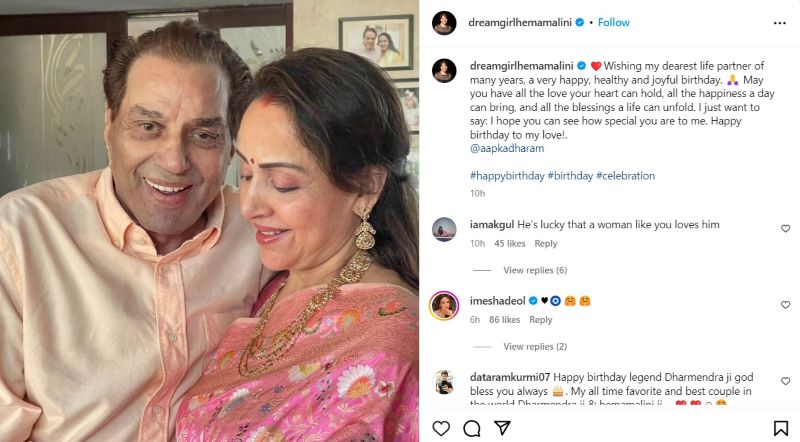The height and width of the screenshot is (442, 800).
Task: Like iamakgul's comment
Action: (x=785, y=229)
